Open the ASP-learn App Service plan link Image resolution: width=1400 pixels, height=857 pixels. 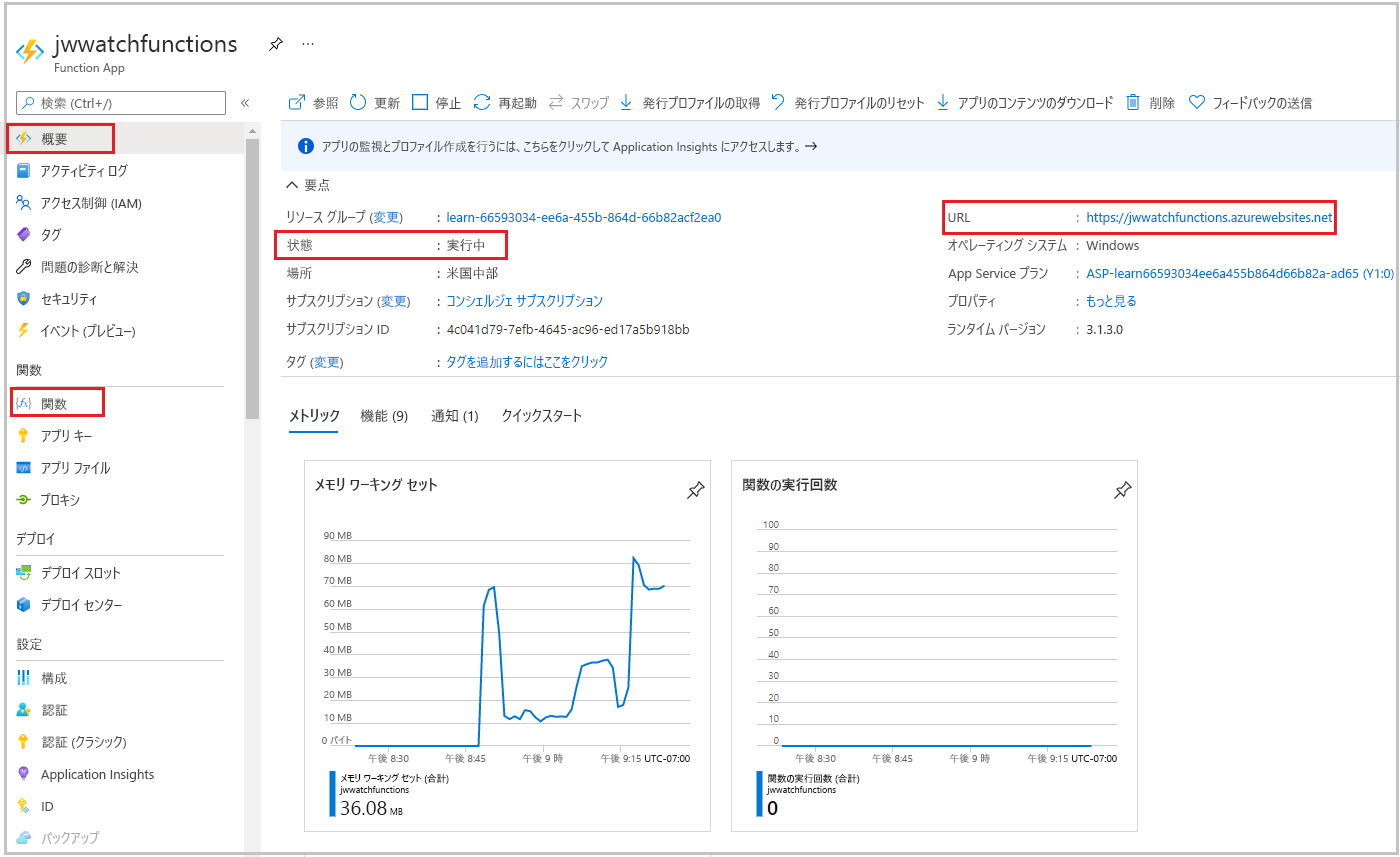coord(1240,273)
